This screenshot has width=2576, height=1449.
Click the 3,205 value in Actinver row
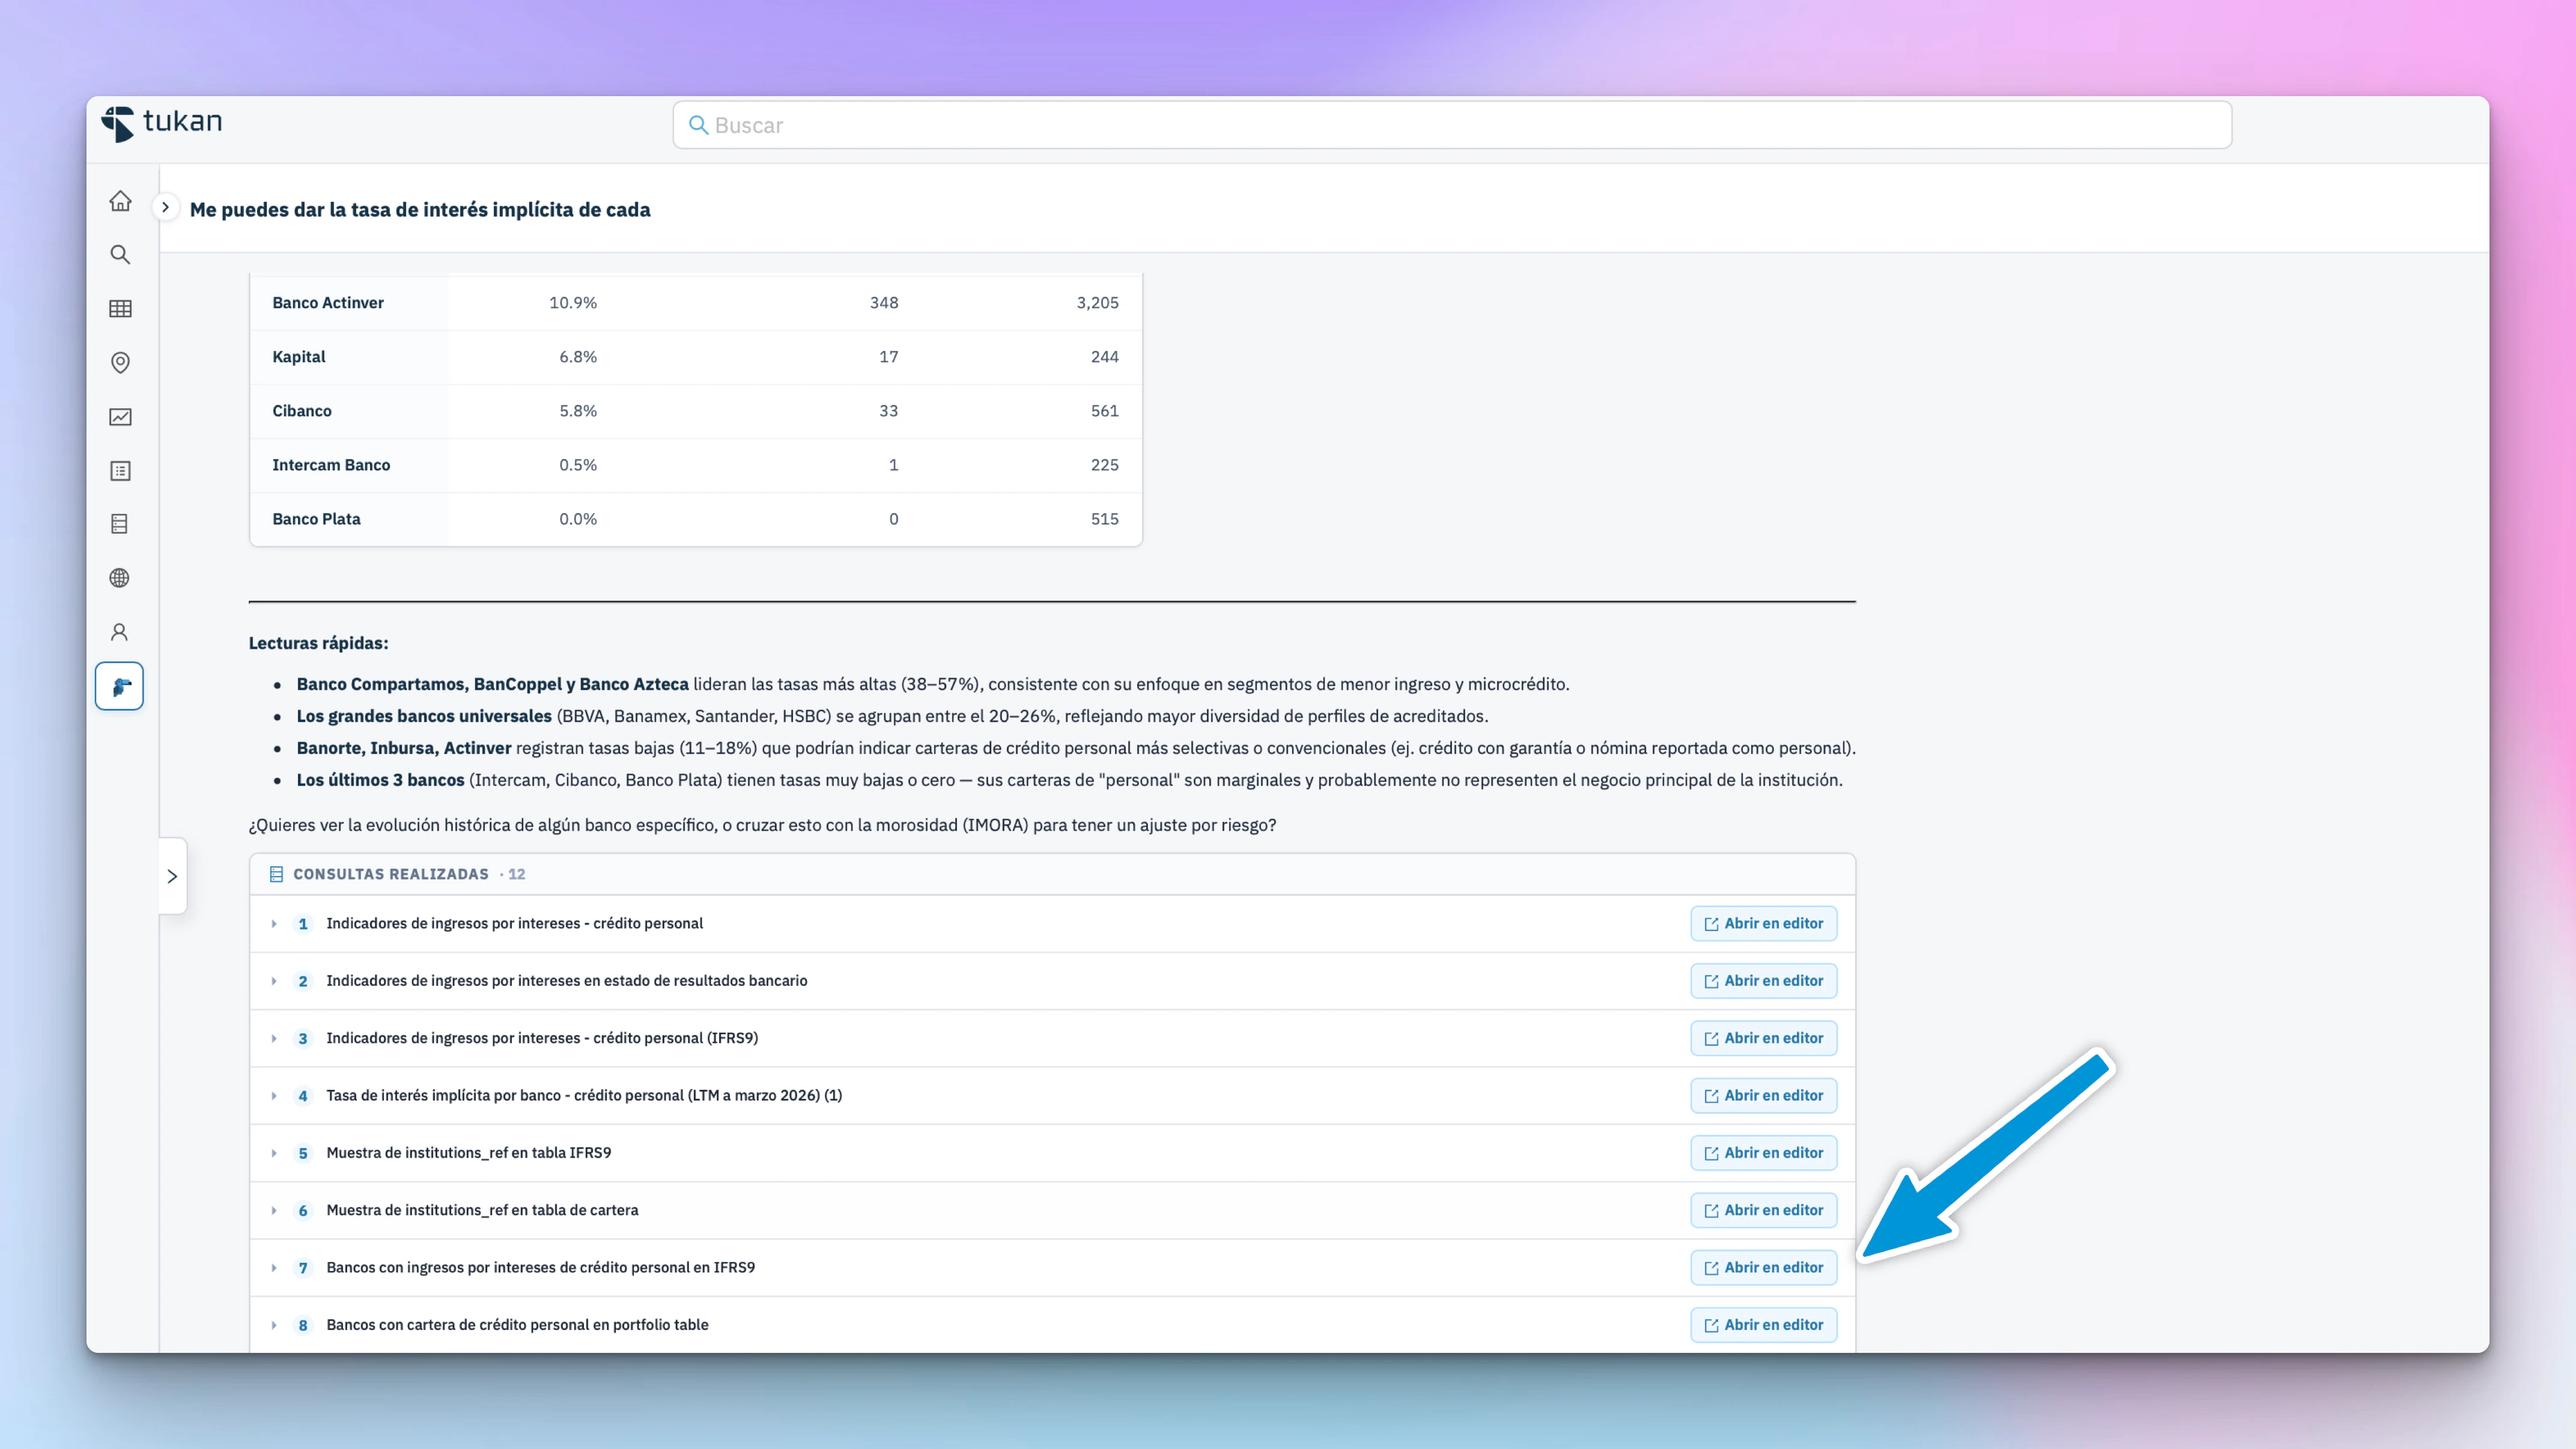(1097, 303)
